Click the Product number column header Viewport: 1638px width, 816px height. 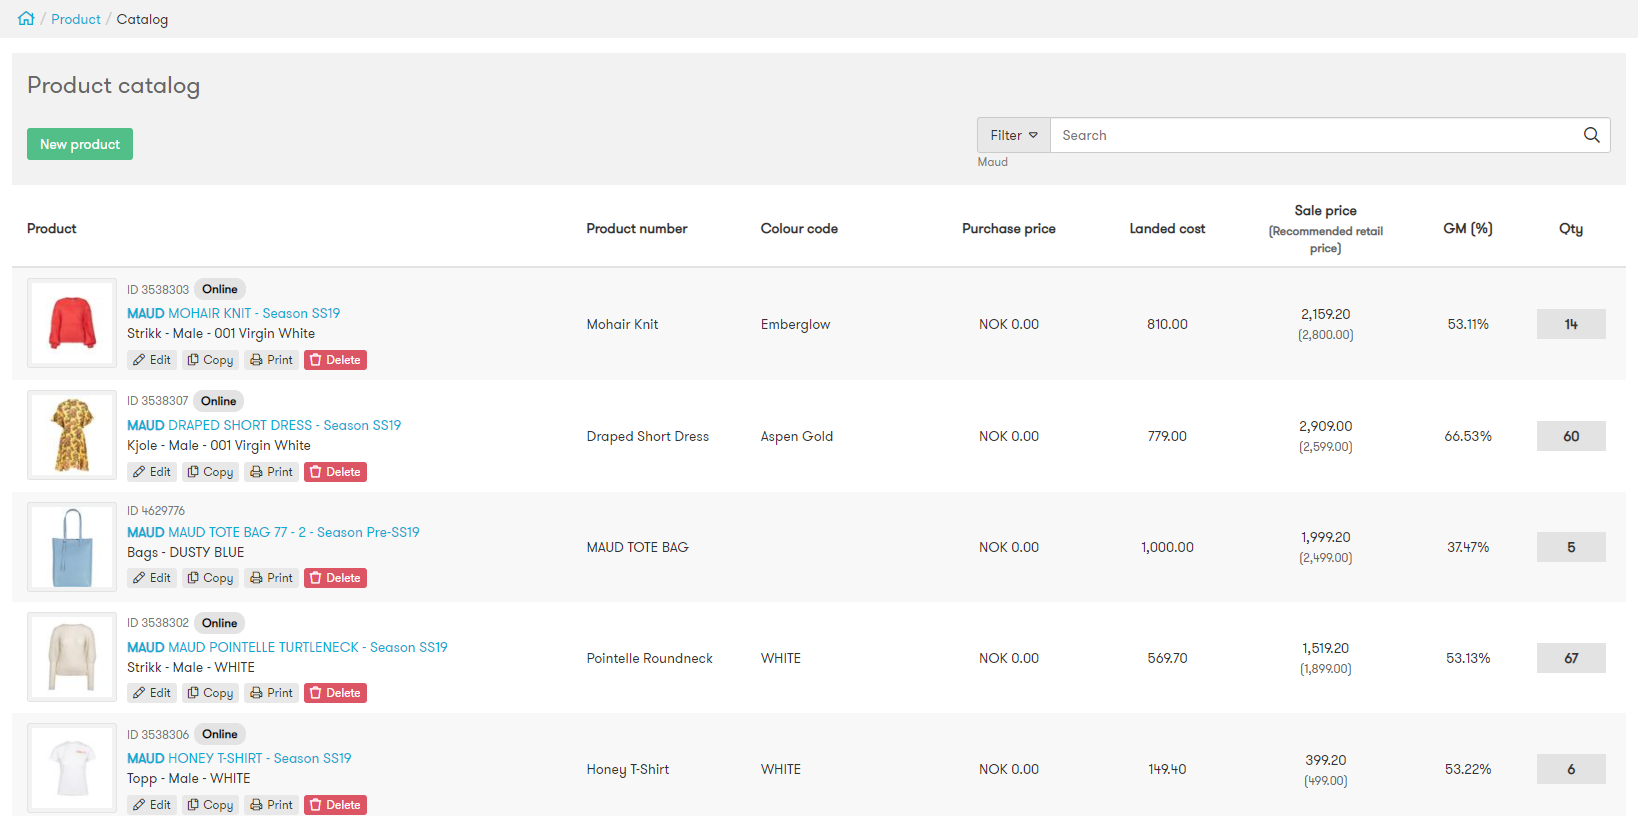click(x=637, y=229)
